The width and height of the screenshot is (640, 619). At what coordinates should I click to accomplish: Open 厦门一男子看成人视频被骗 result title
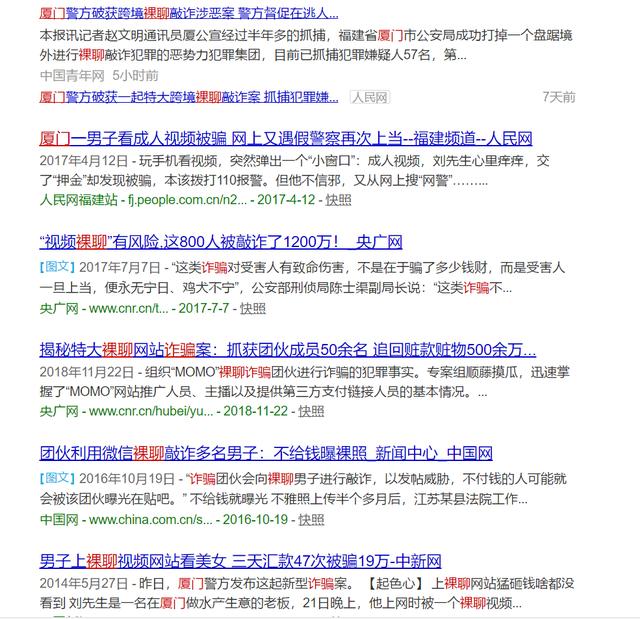click(x=286, y=139)
